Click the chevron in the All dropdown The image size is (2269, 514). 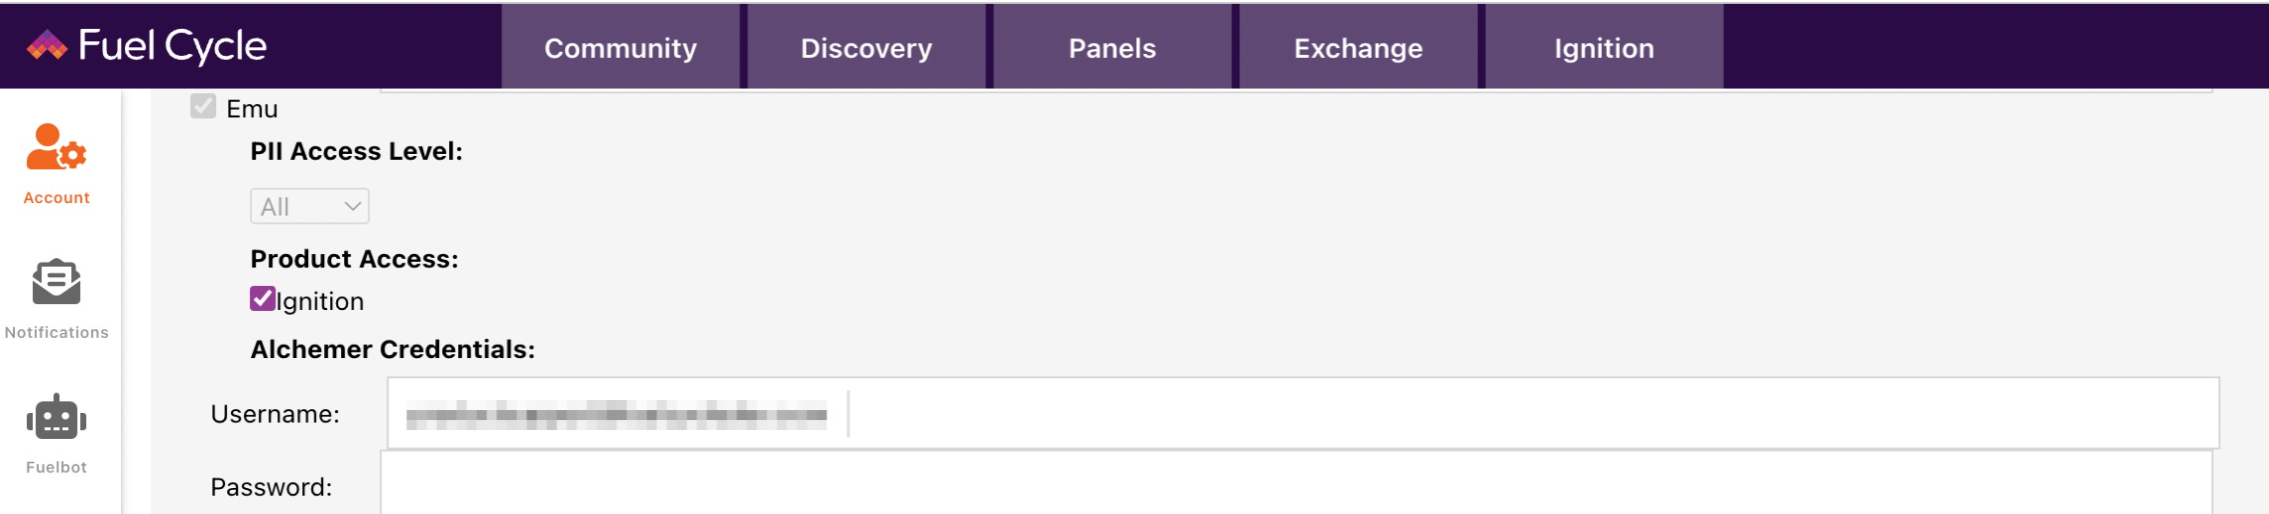pos(352,206)
